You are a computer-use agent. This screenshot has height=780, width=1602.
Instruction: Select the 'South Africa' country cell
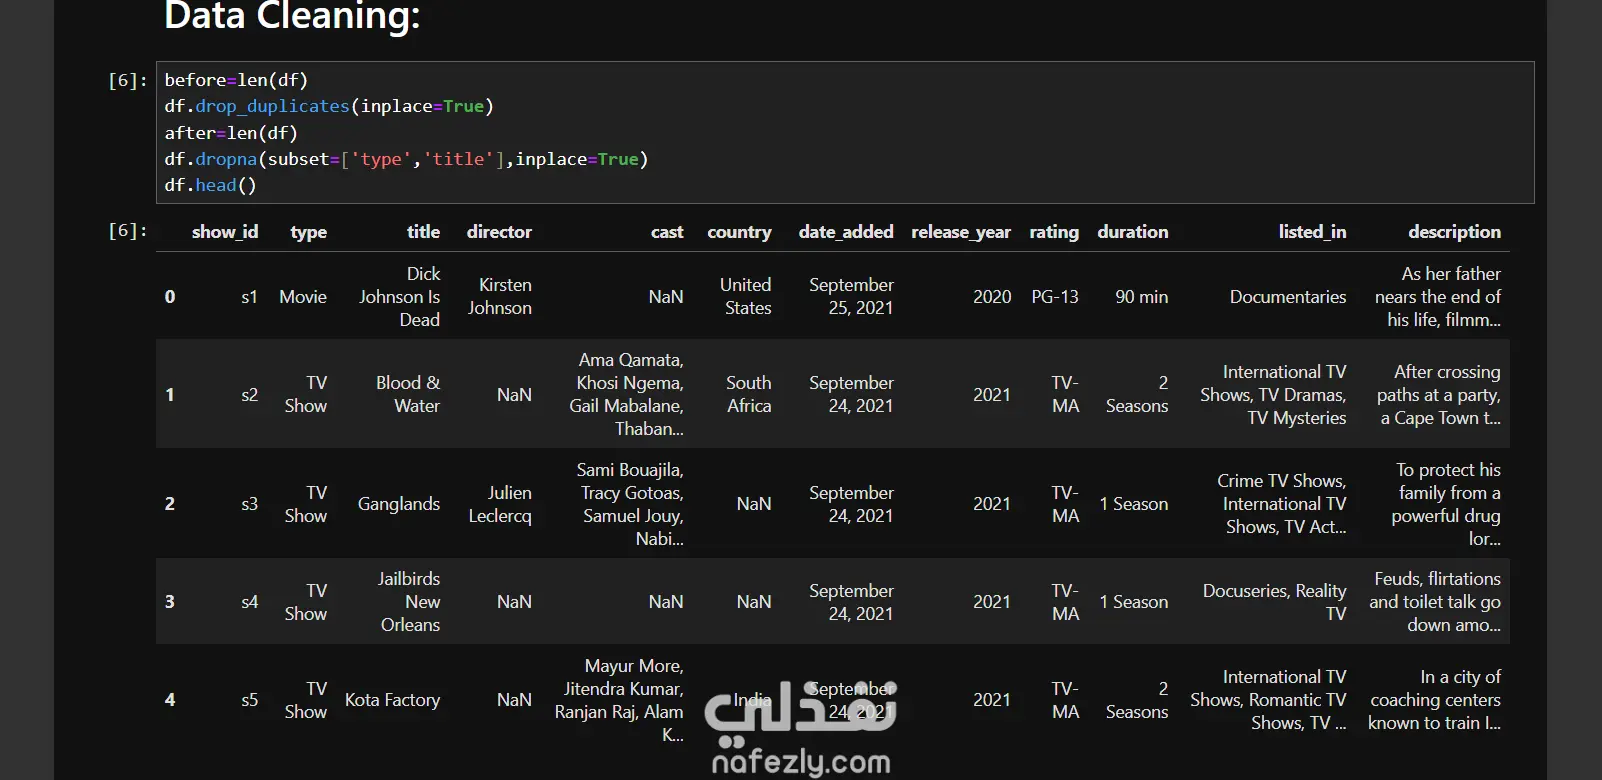coord(749,394)
